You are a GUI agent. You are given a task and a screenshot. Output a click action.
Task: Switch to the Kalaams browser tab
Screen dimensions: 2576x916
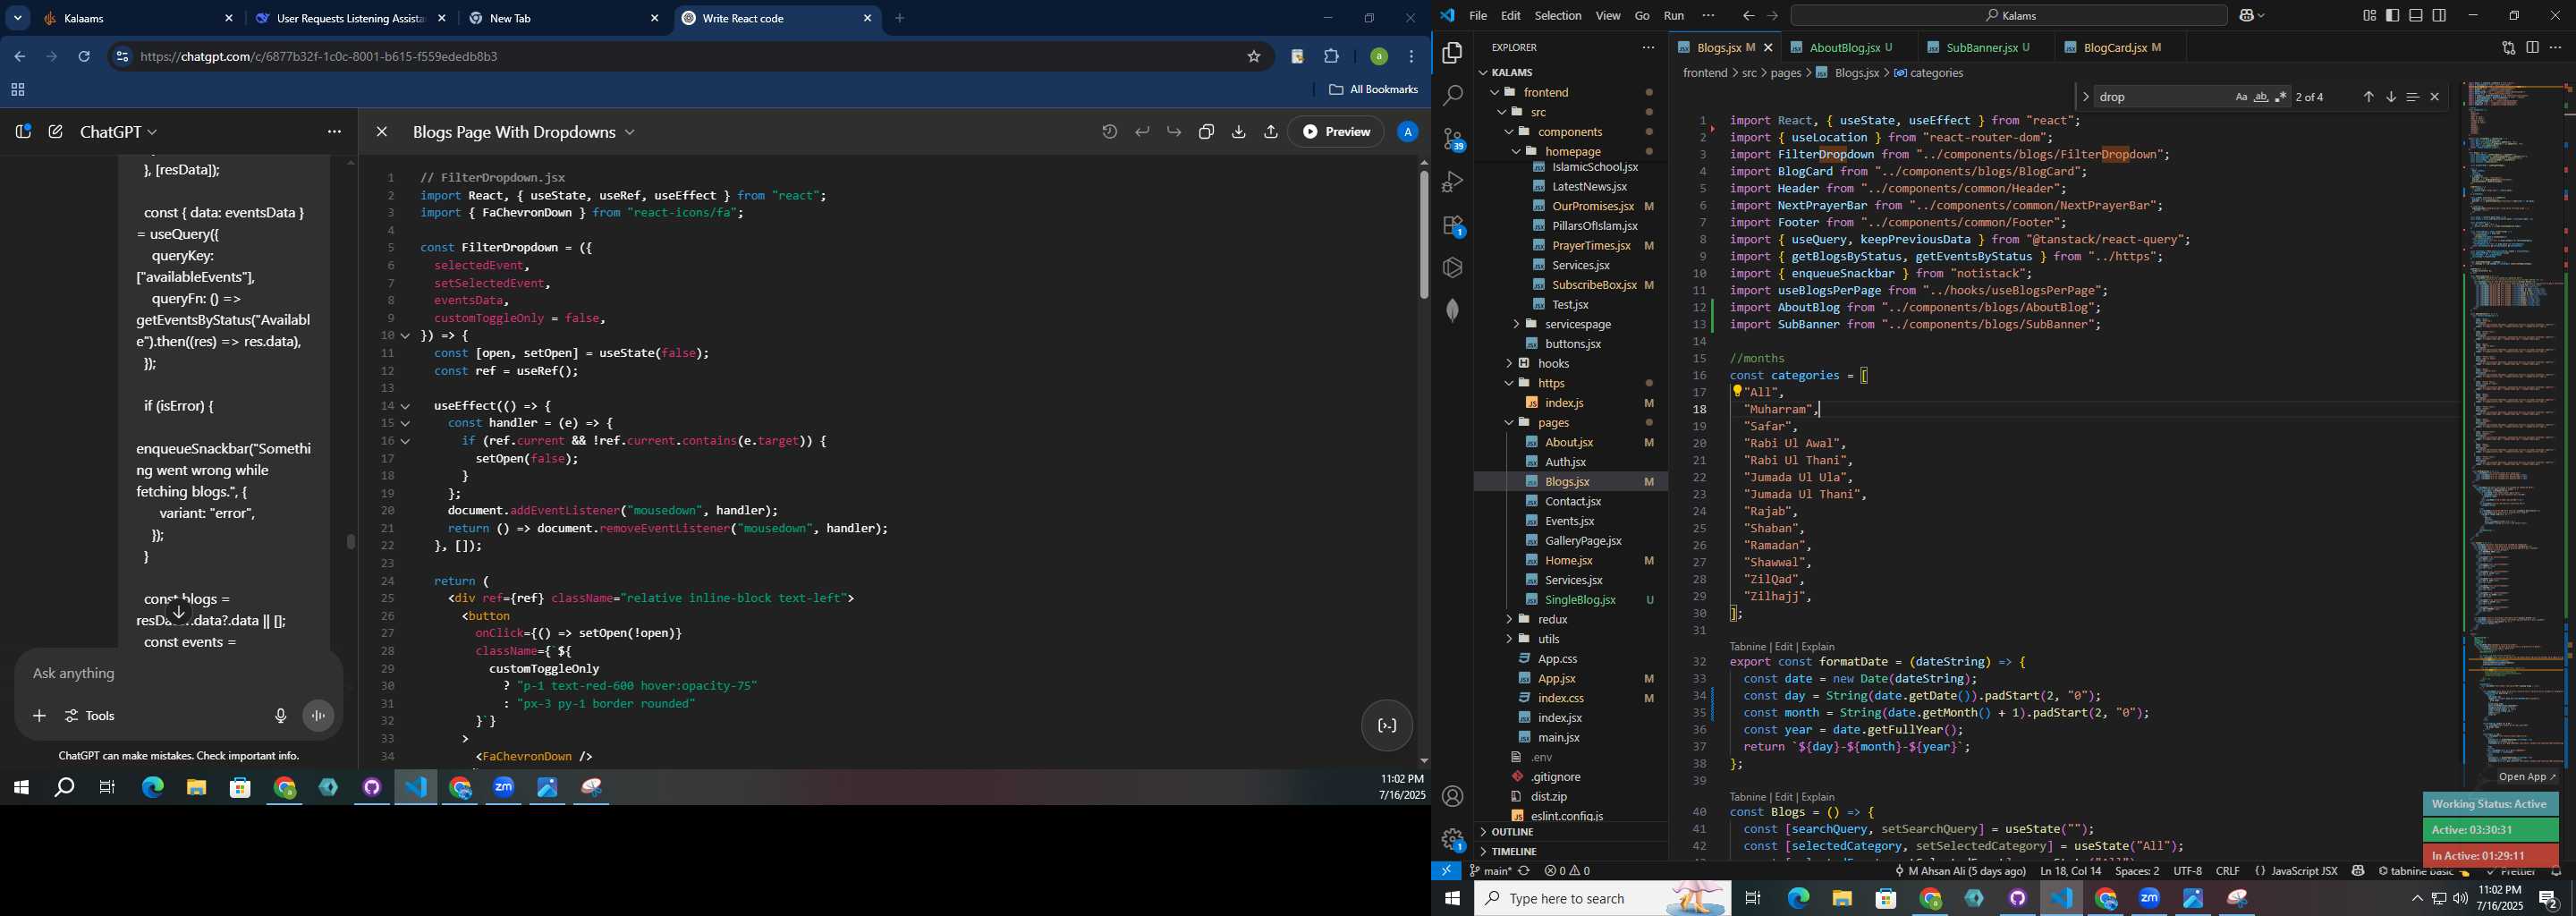pyautogui.click(x=139, y=19)
